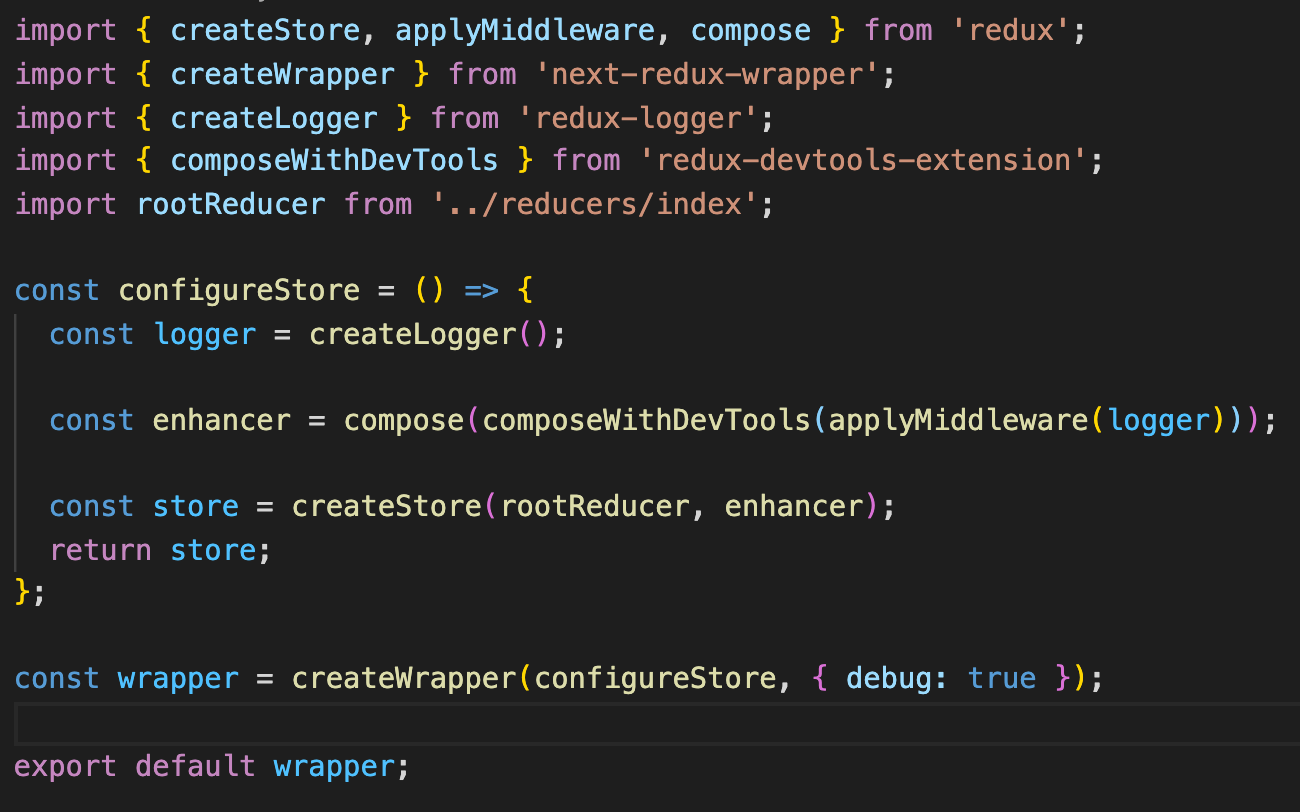
Task: Place cursor on createWrapper in its import statement
Action: point(283,74)
